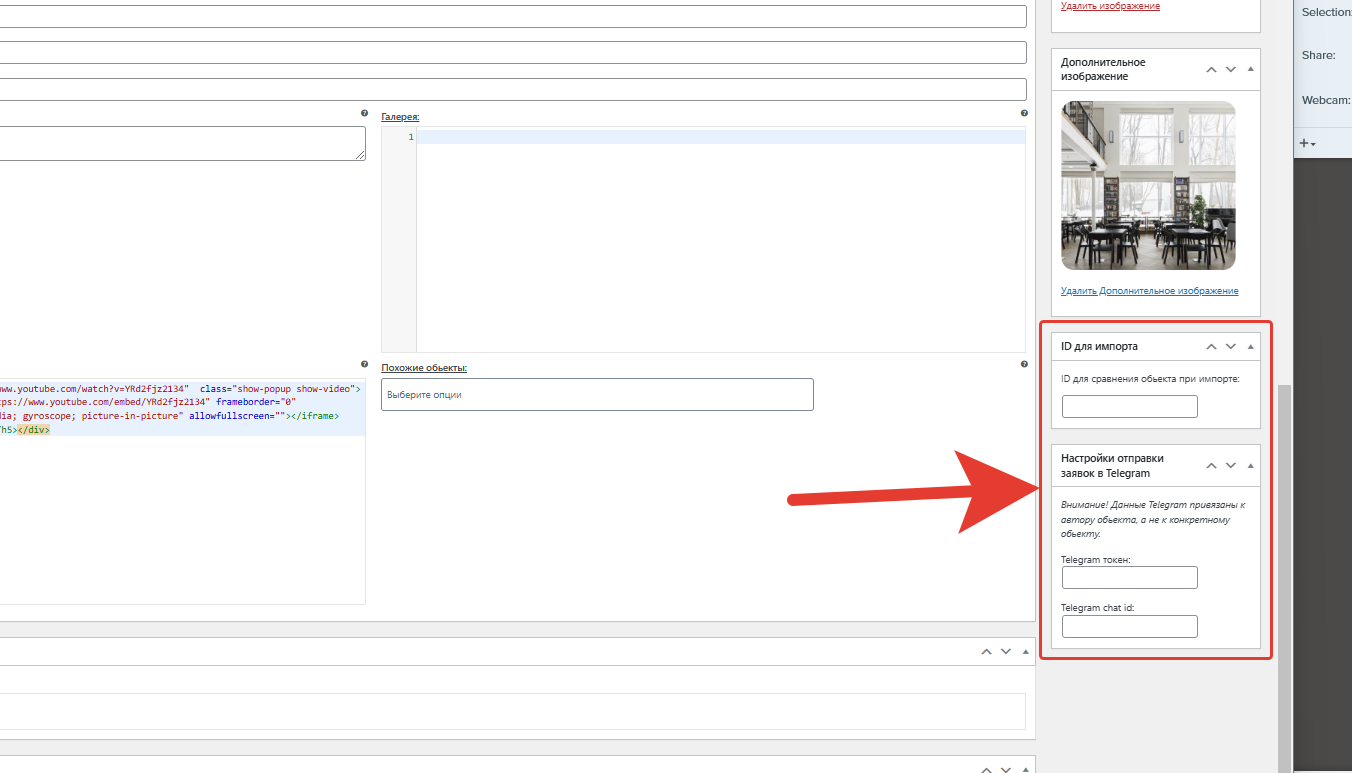Collapse the "ID для импорта" panel
The width and height of the screenshot is (1352, 773).
click(1251, 346)
